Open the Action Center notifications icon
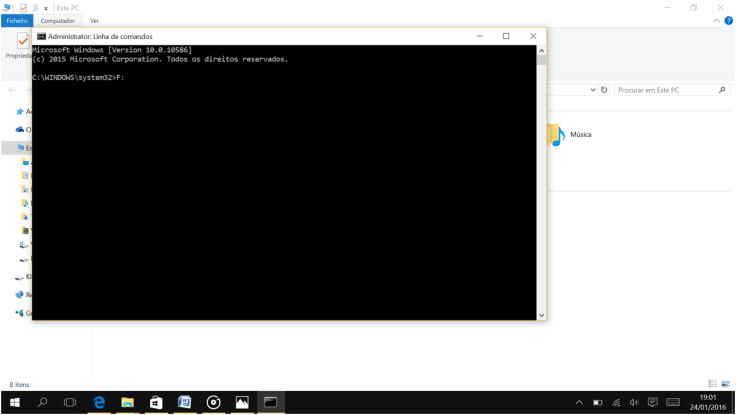 pyautogui.click(x=652, y=402)
